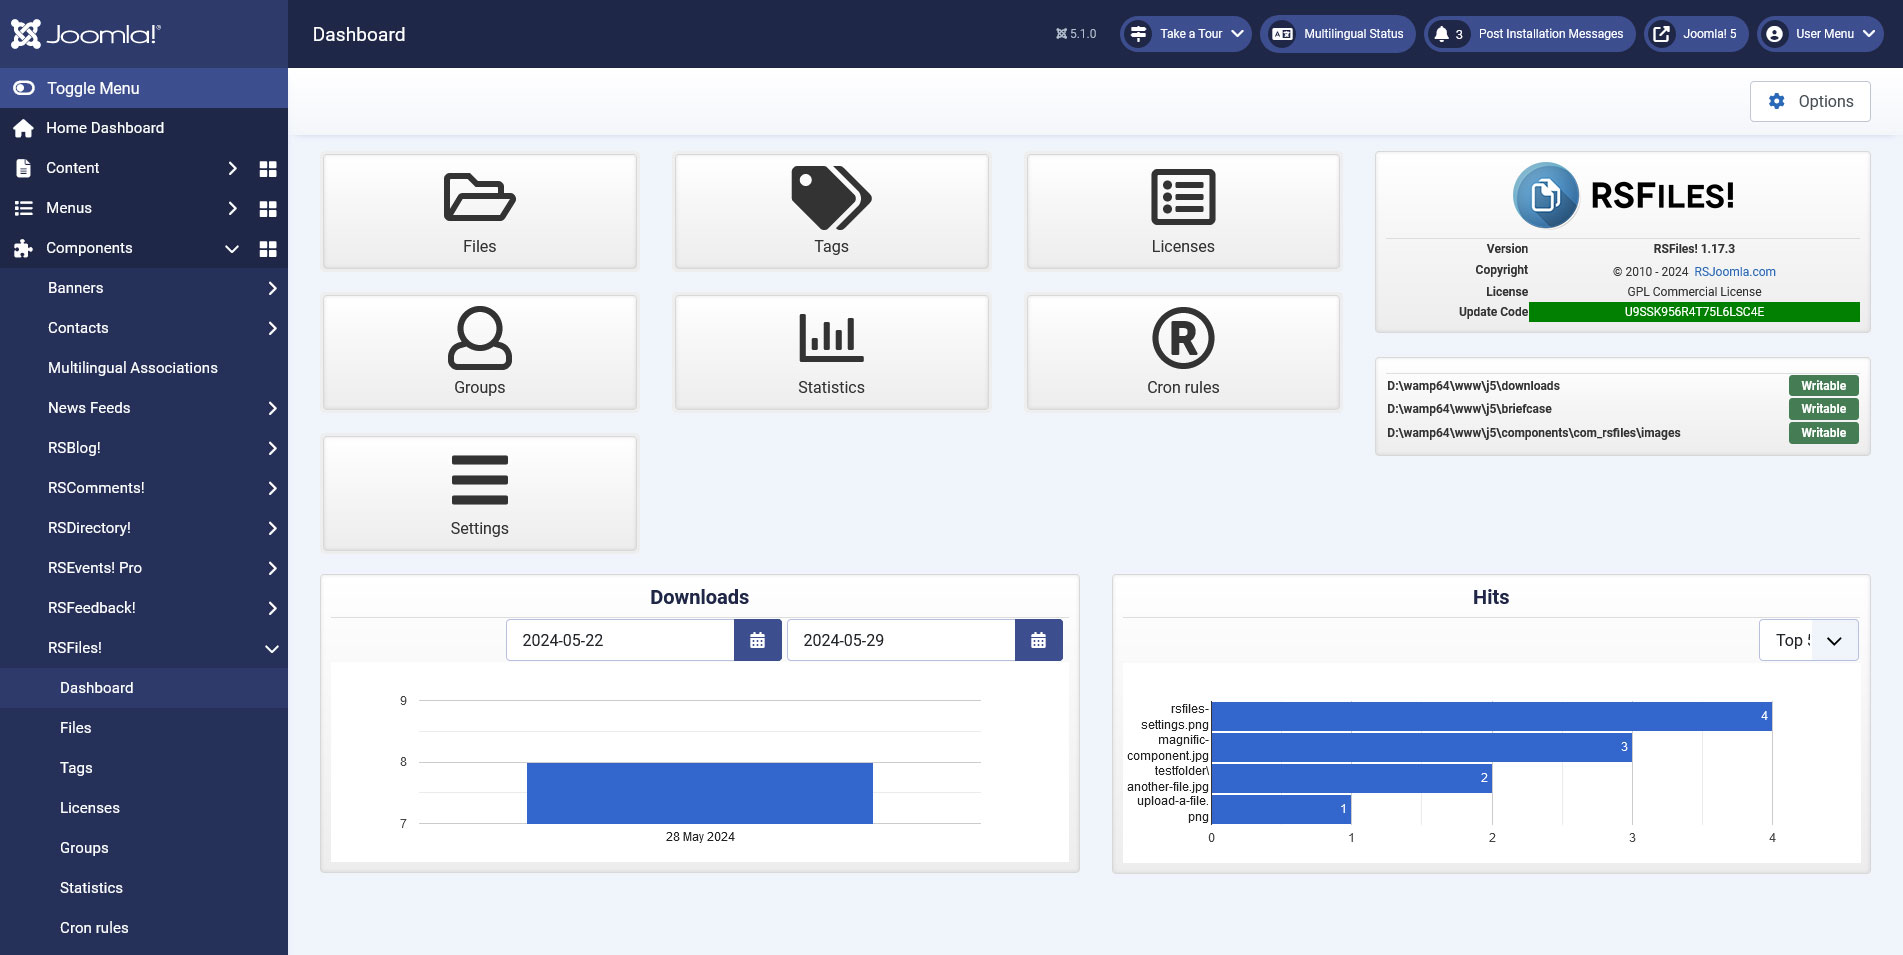Open Menus dashboard grid icon
Image resolution: width=1903 pixels, height=955 pixels.
point(268,208)
